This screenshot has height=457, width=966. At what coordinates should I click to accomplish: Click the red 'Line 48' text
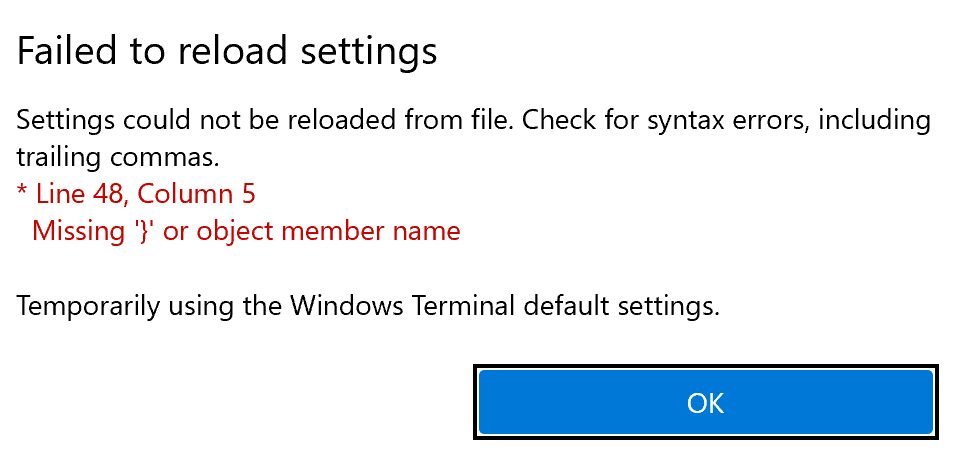83,193
